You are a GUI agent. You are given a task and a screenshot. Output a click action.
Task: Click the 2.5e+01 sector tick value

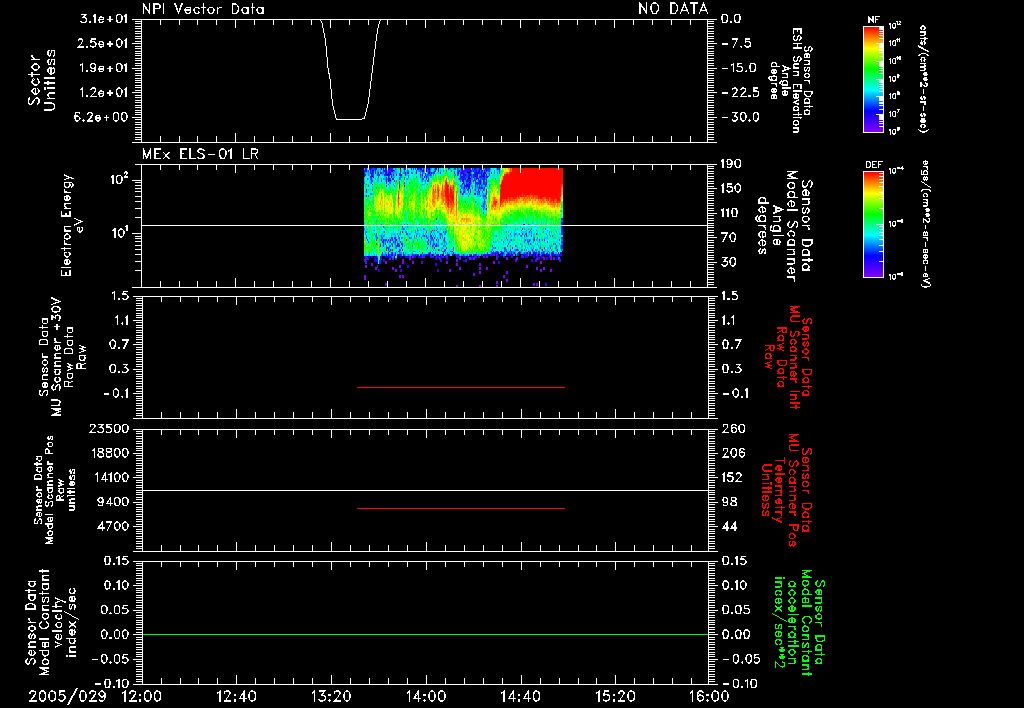coord(104,43)
